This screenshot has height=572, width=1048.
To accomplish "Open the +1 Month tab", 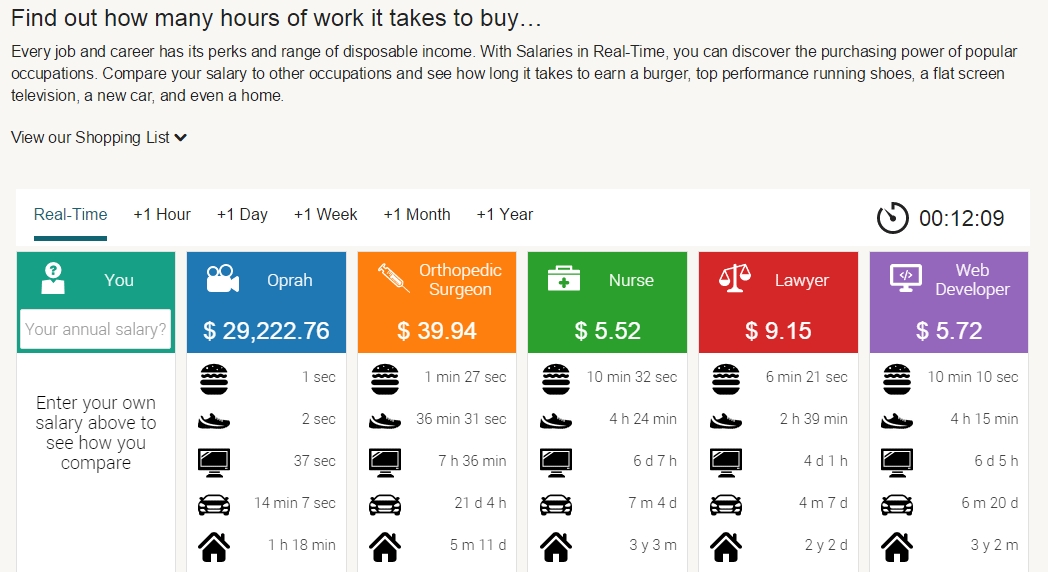I will click(416, 214).
